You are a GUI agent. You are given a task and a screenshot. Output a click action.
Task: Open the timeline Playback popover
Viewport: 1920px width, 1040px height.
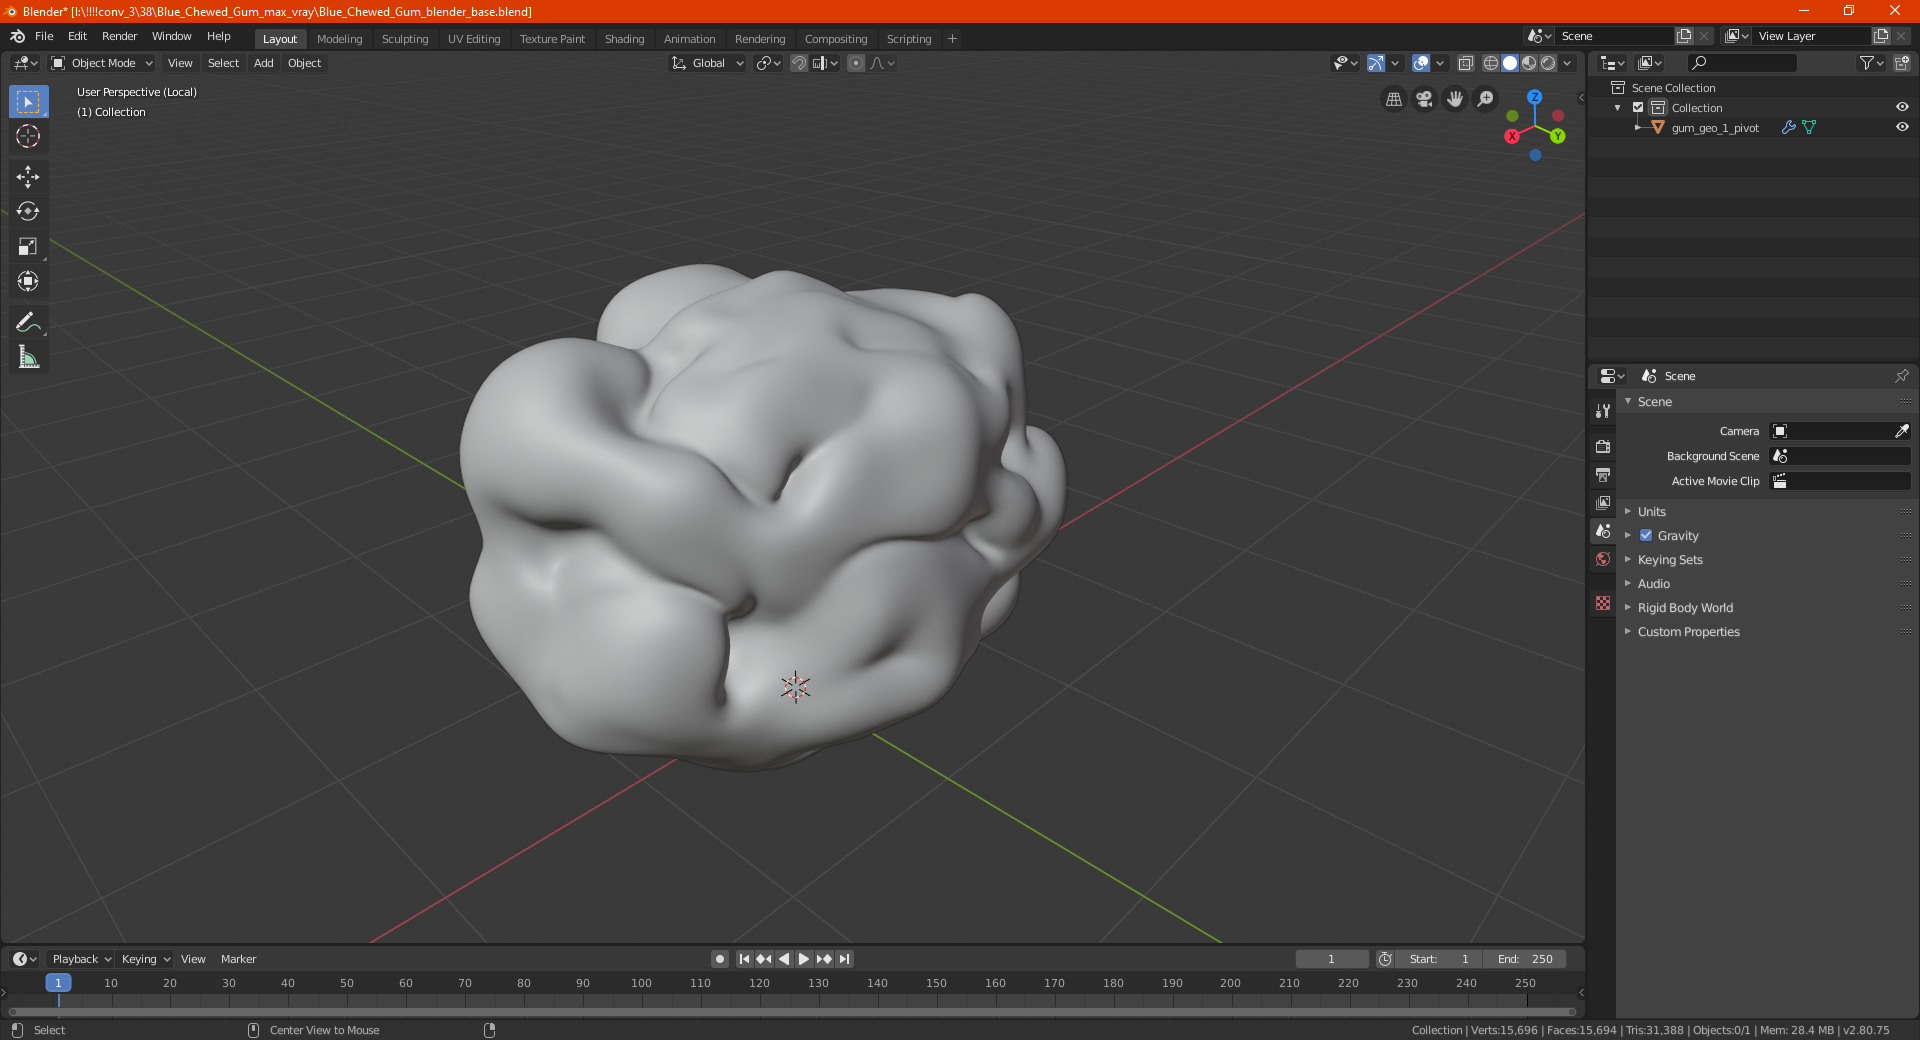point(81,959)
